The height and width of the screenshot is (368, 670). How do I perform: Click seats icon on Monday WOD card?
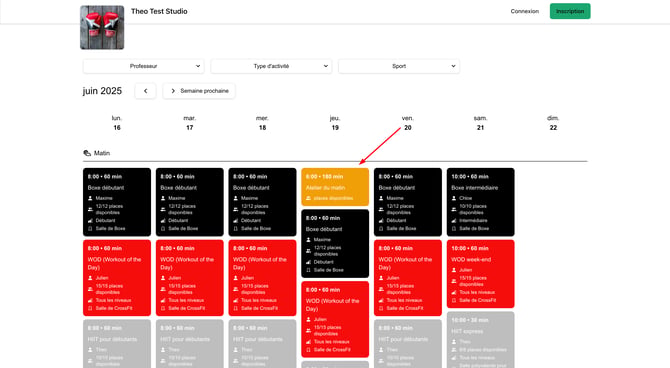click(90, 289)
